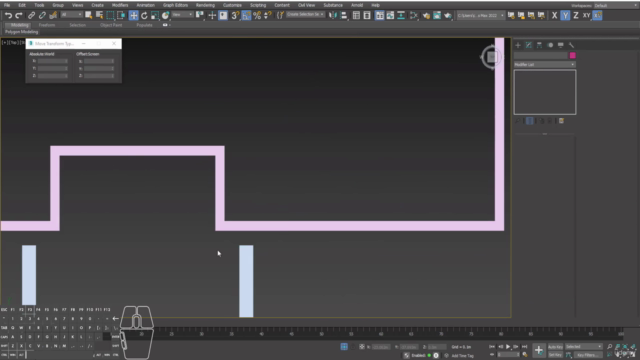Toggle the Layer Explorer icon

367,16
